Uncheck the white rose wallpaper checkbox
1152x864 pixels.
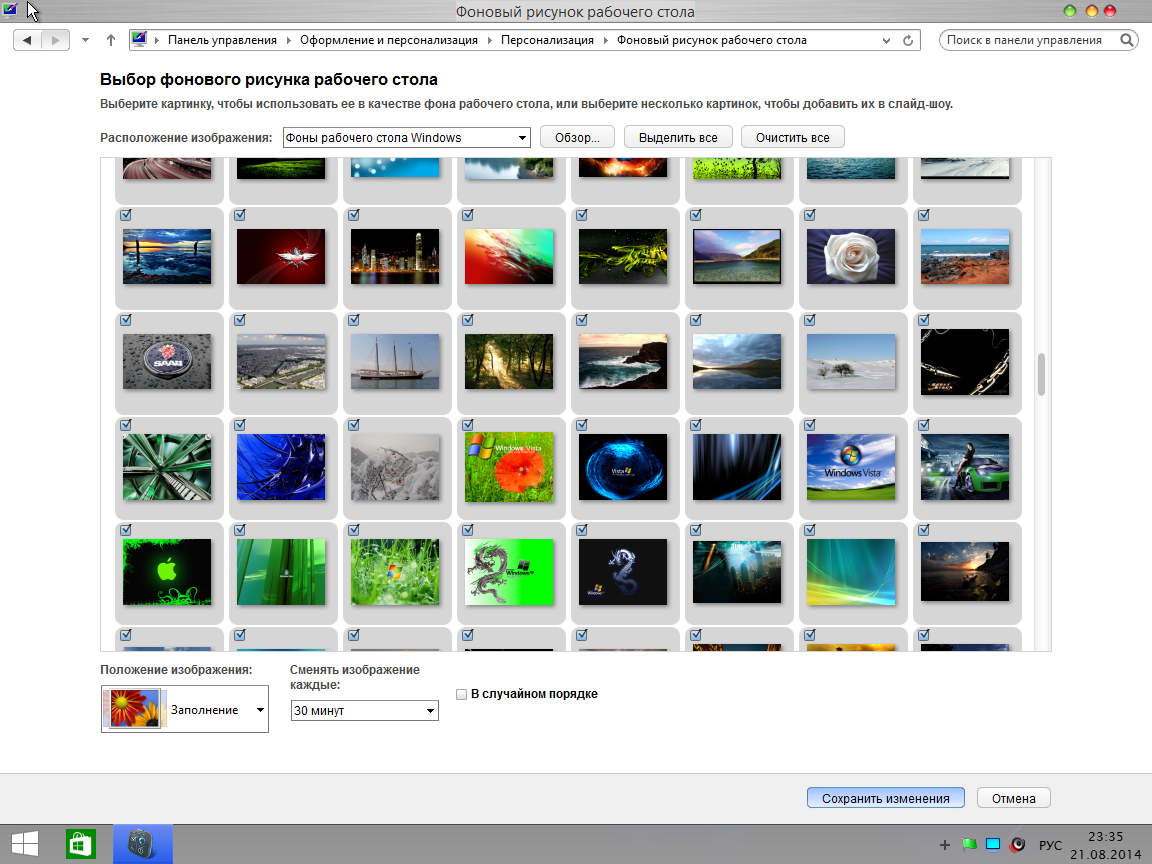click(810, 215)
